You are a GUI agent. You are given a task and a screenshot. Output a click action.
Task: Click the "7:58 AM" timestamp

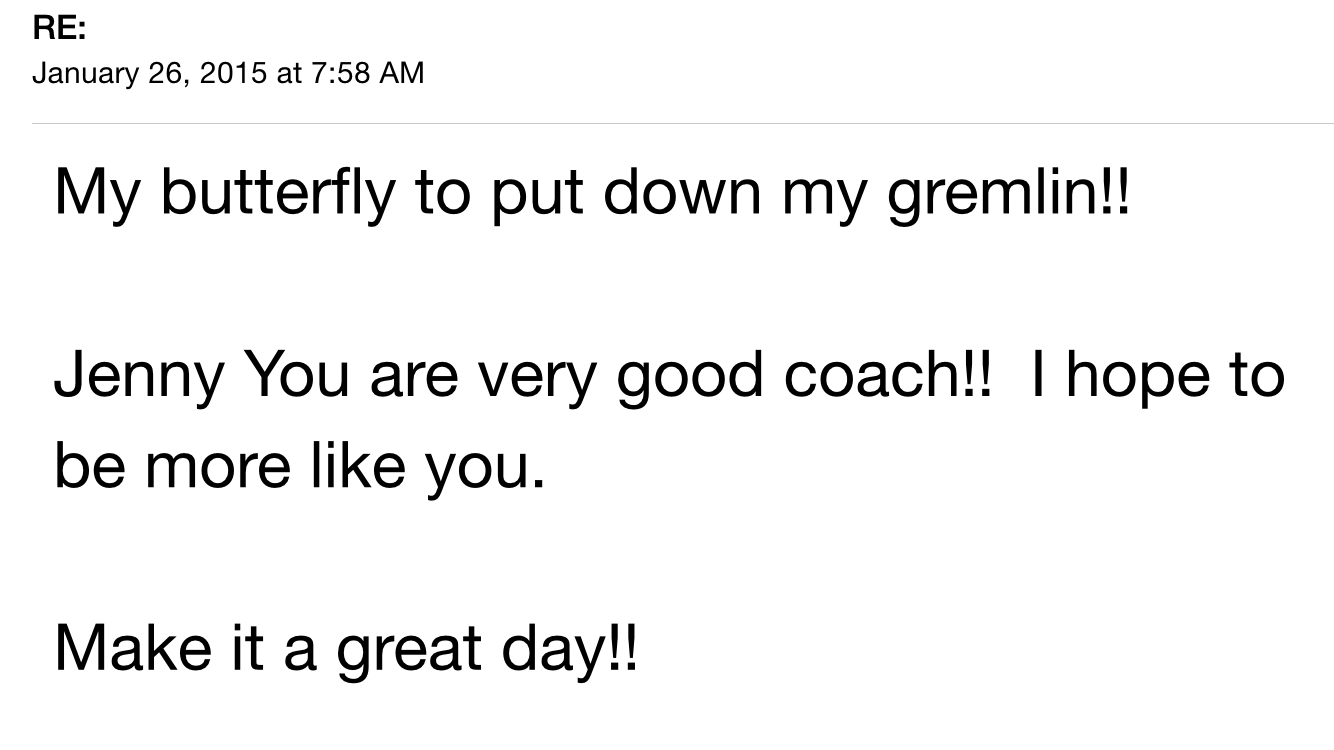[369, 73]
